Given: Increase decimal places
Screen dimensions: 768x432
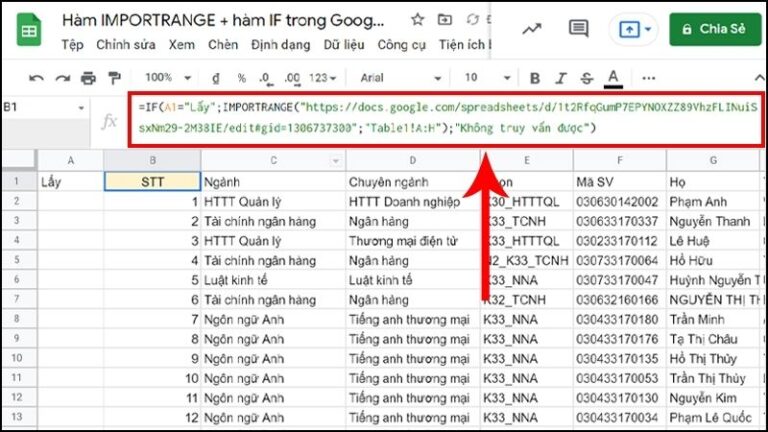Looking at the screenshot, I should pyautogui.click(x=292, y=78).
